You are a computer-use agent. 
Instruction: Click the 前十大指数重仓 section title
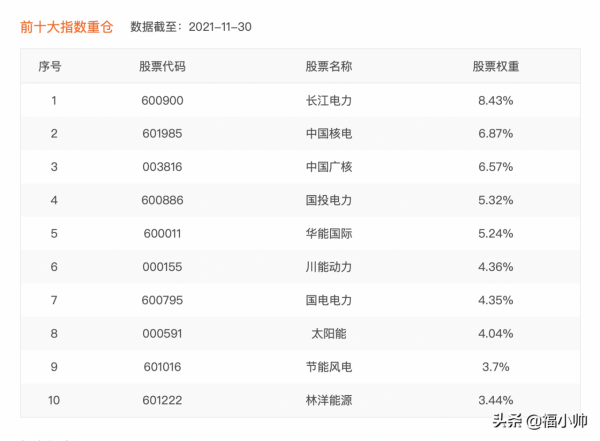click(x=68, y=26)
